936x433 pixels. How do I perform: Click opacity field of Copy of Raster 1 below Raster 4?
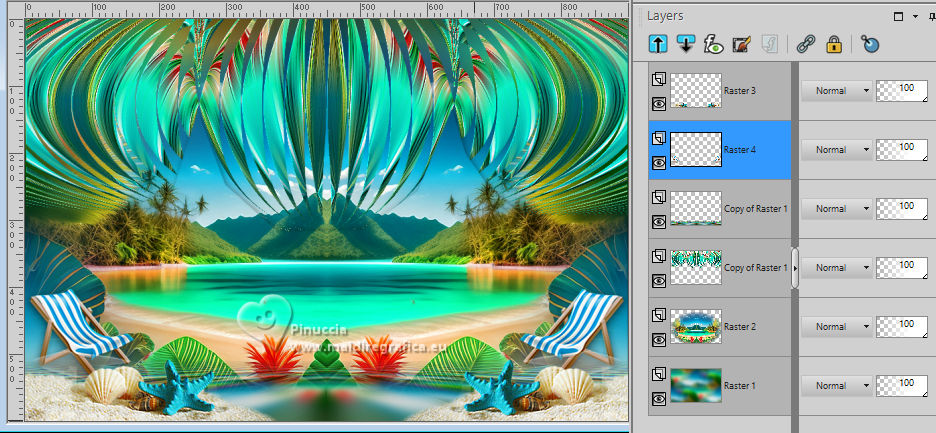point(902,209)
